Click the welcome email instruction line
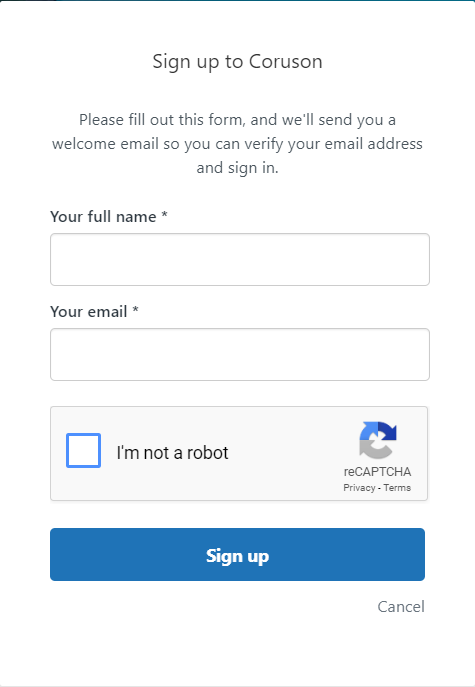475x687 pixels. (x=237, y=144)
